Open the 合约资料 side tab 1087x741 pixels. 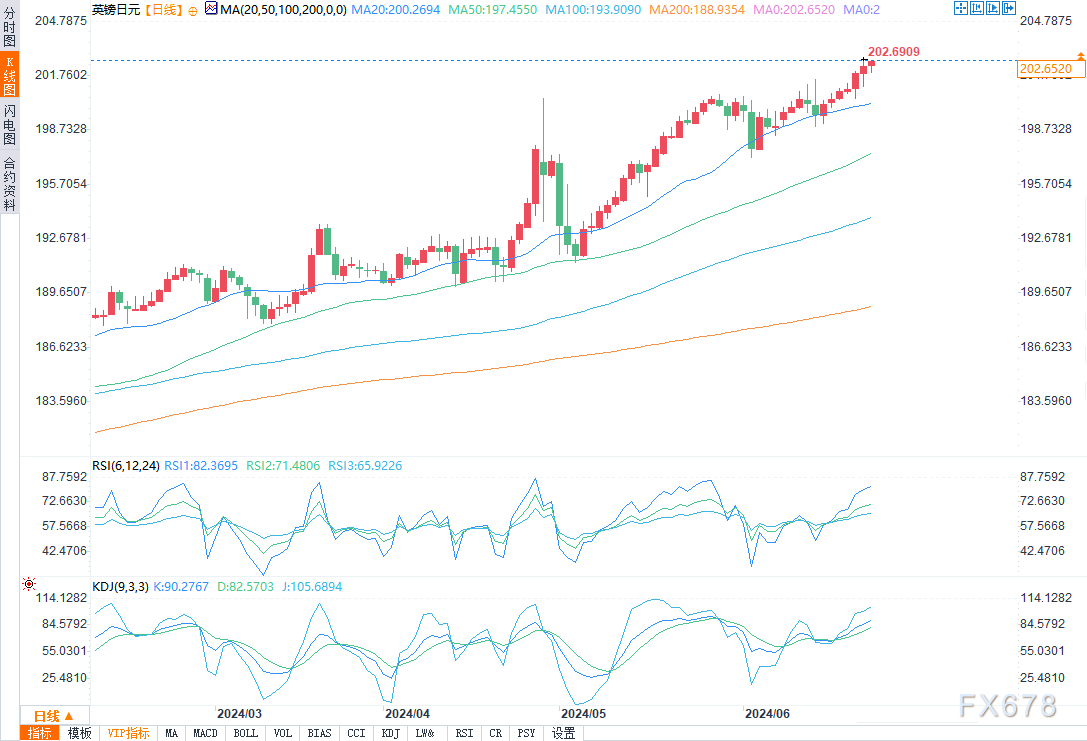click(x=9, y=183)
